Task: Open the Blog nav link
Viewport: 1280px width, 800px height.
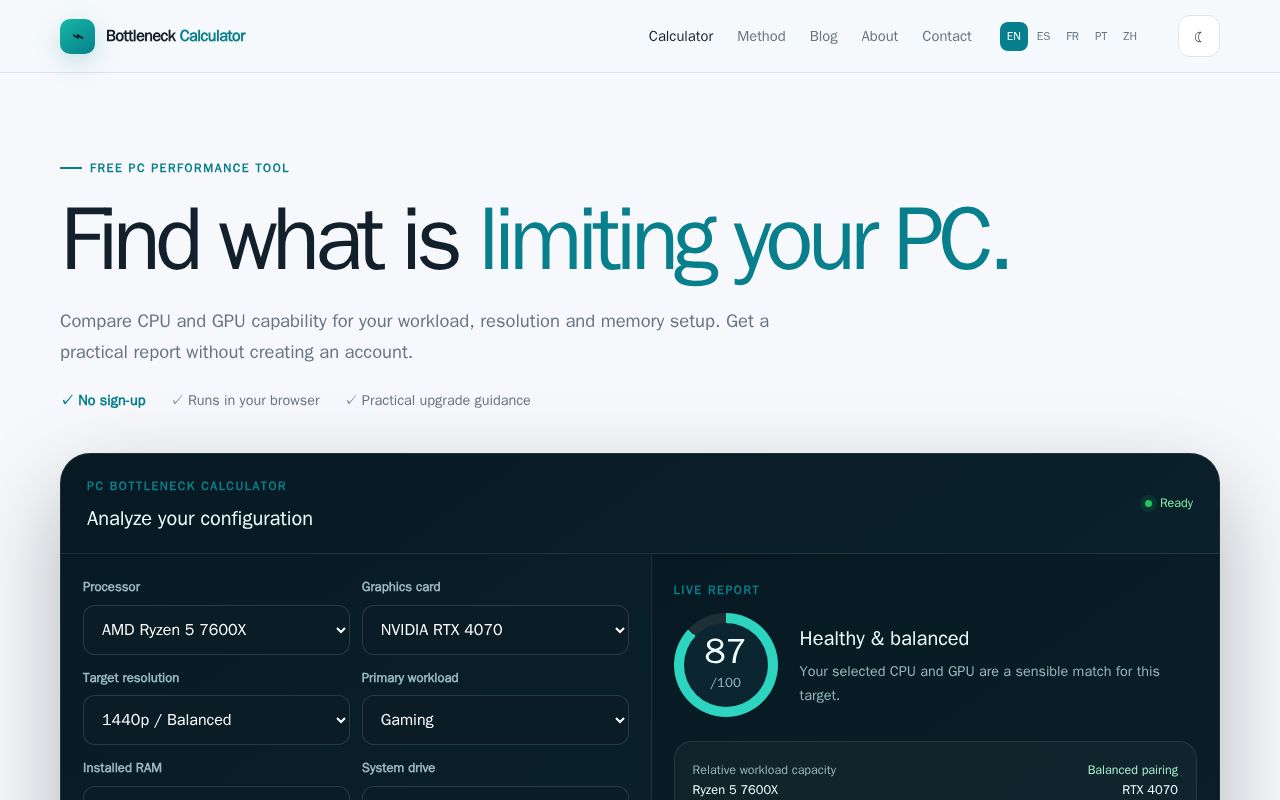Action: (x=824, y=36)
